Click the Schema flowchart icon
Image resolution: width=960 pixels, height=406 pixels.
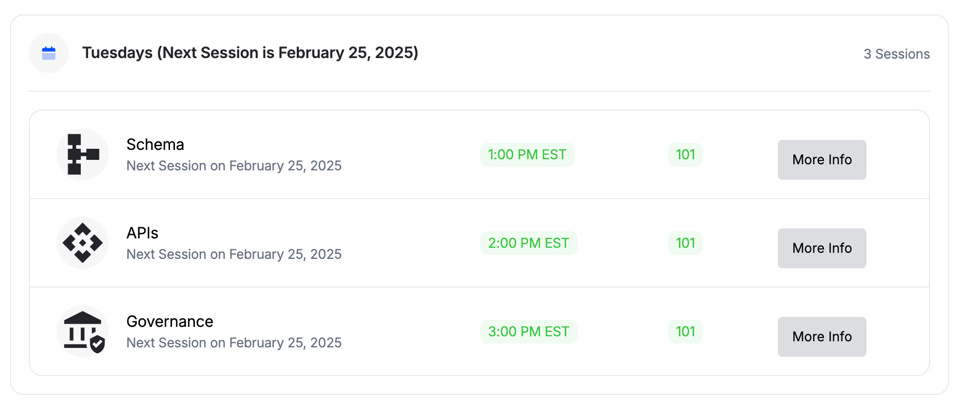click(x=83, y=154)
